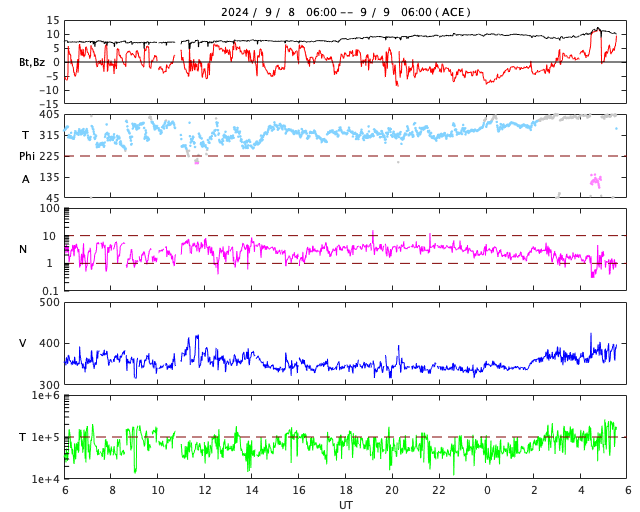This screenshot has width=640, height=512.
Task: Click the "135" tick label
Action: [49, 178]
